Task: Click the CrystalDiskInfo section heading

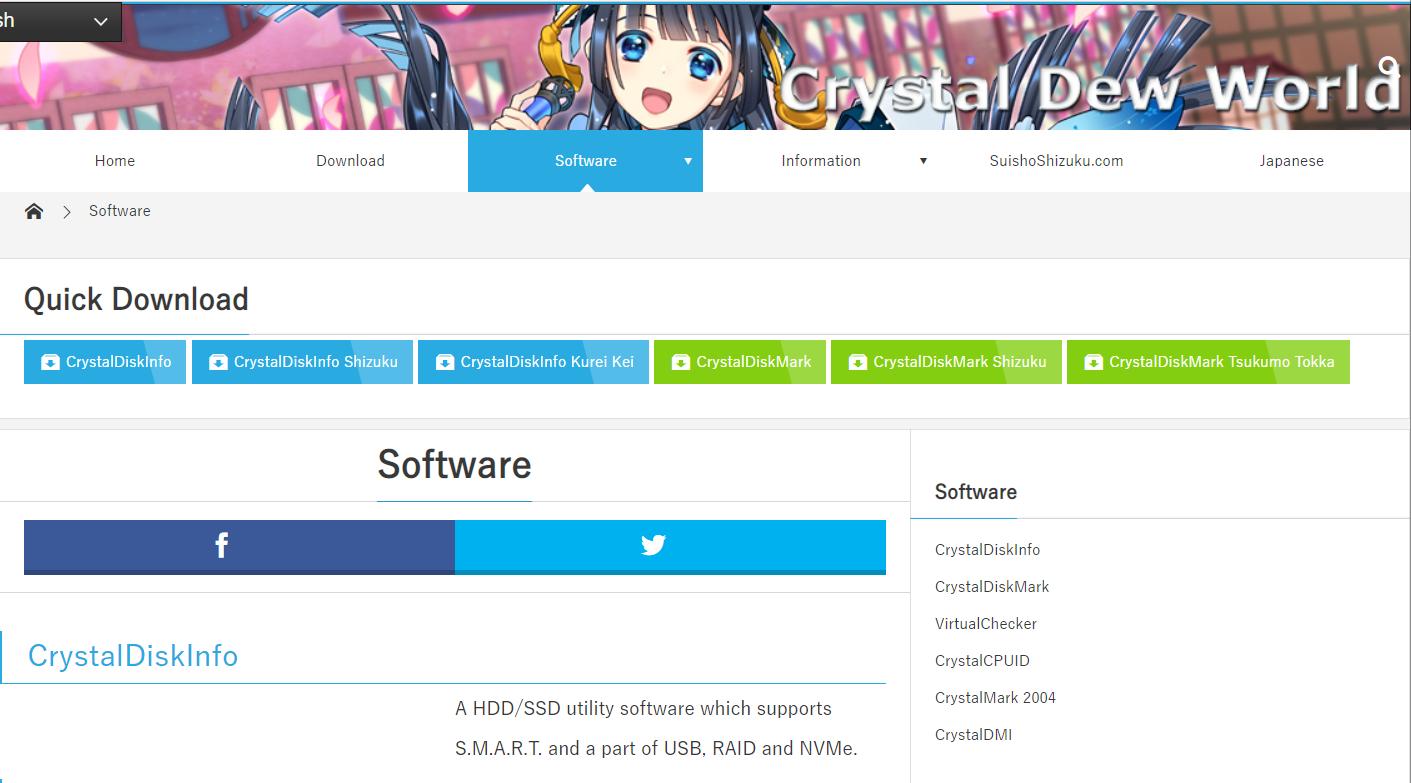Action: [133, 656]
